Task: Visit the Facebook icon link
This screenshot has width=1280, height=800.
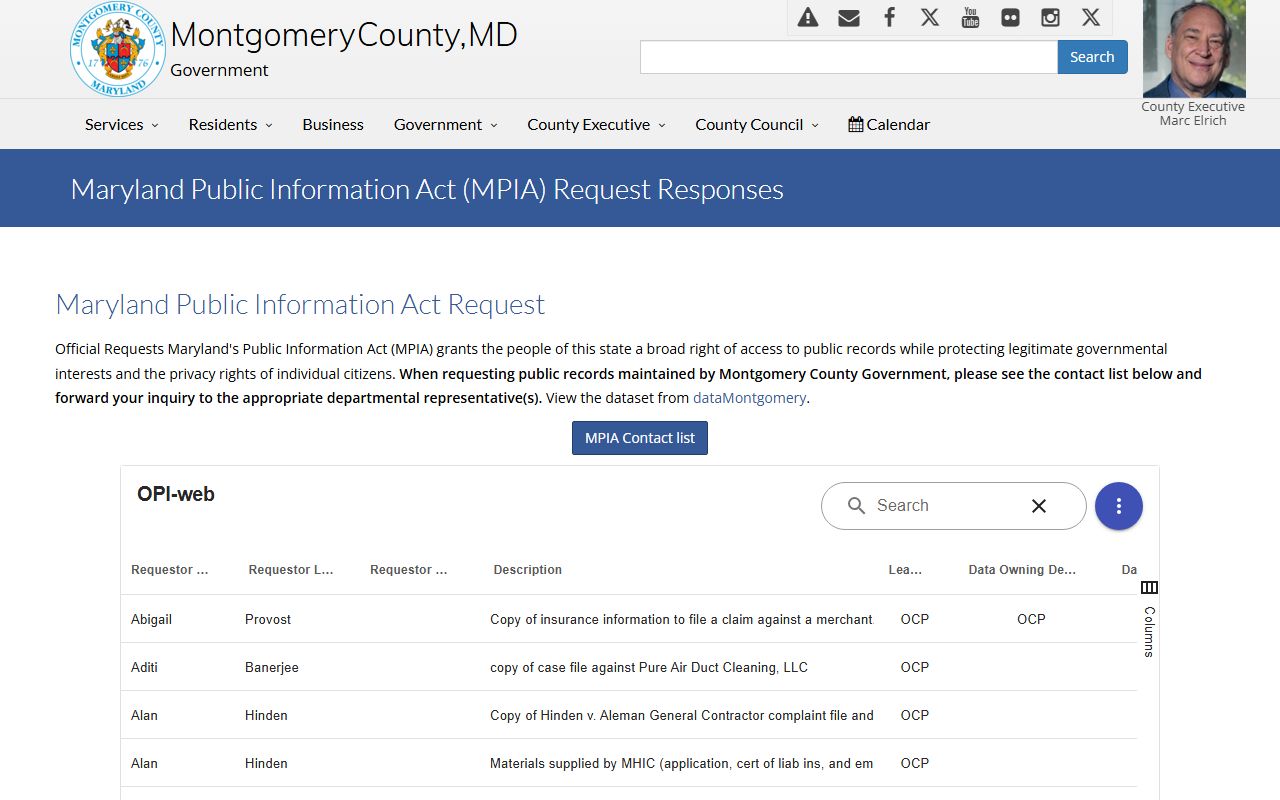Action: [x=889, y=17]
